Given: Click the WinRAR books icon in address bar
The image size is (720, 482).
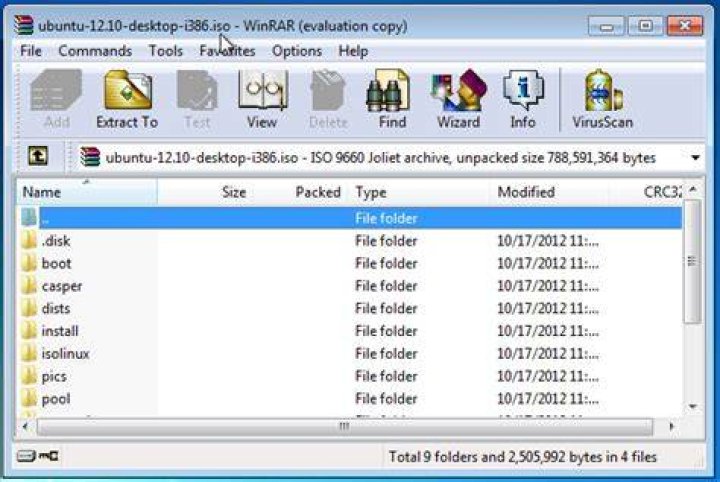Looking at the screenshot, I should pyautogui.click(x=90, y=157).
